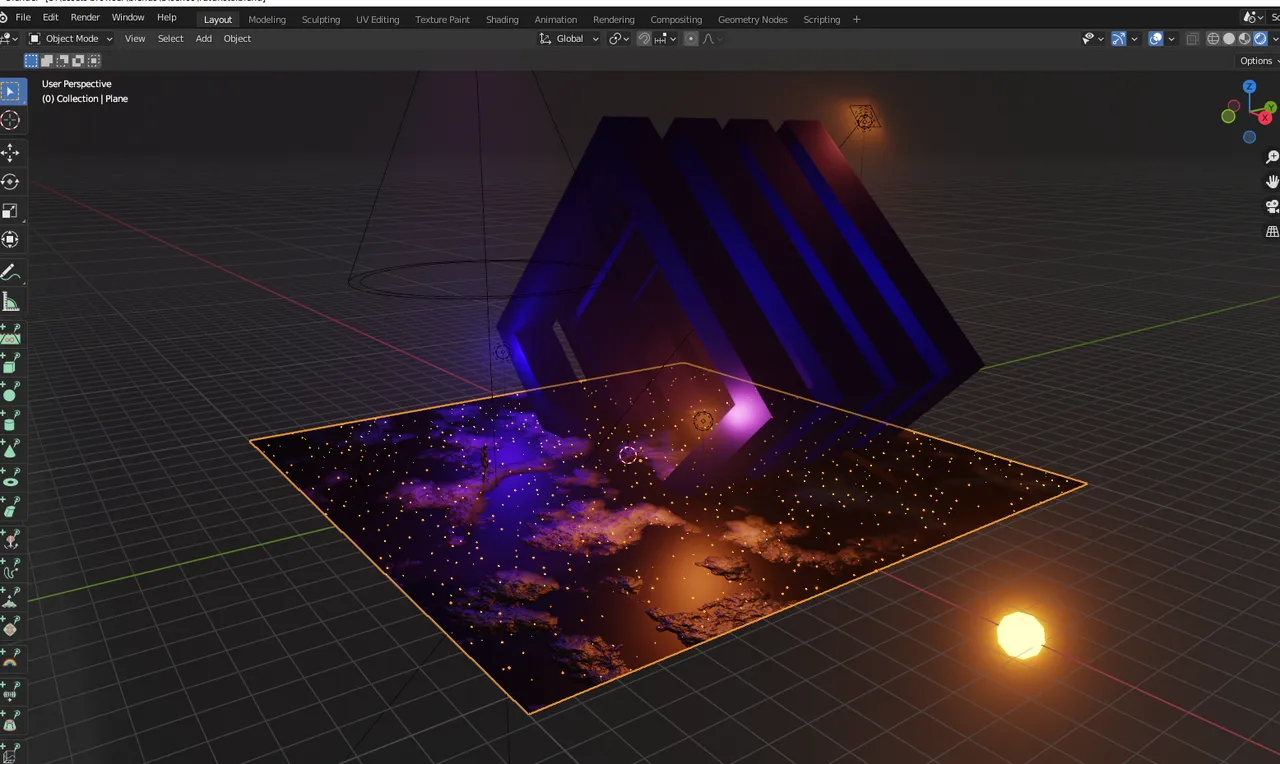The width and height of the screenshot is (1280, 764).
Task: Open the object visibility and selectability dropdown
Action: (x=1093, y=39)
